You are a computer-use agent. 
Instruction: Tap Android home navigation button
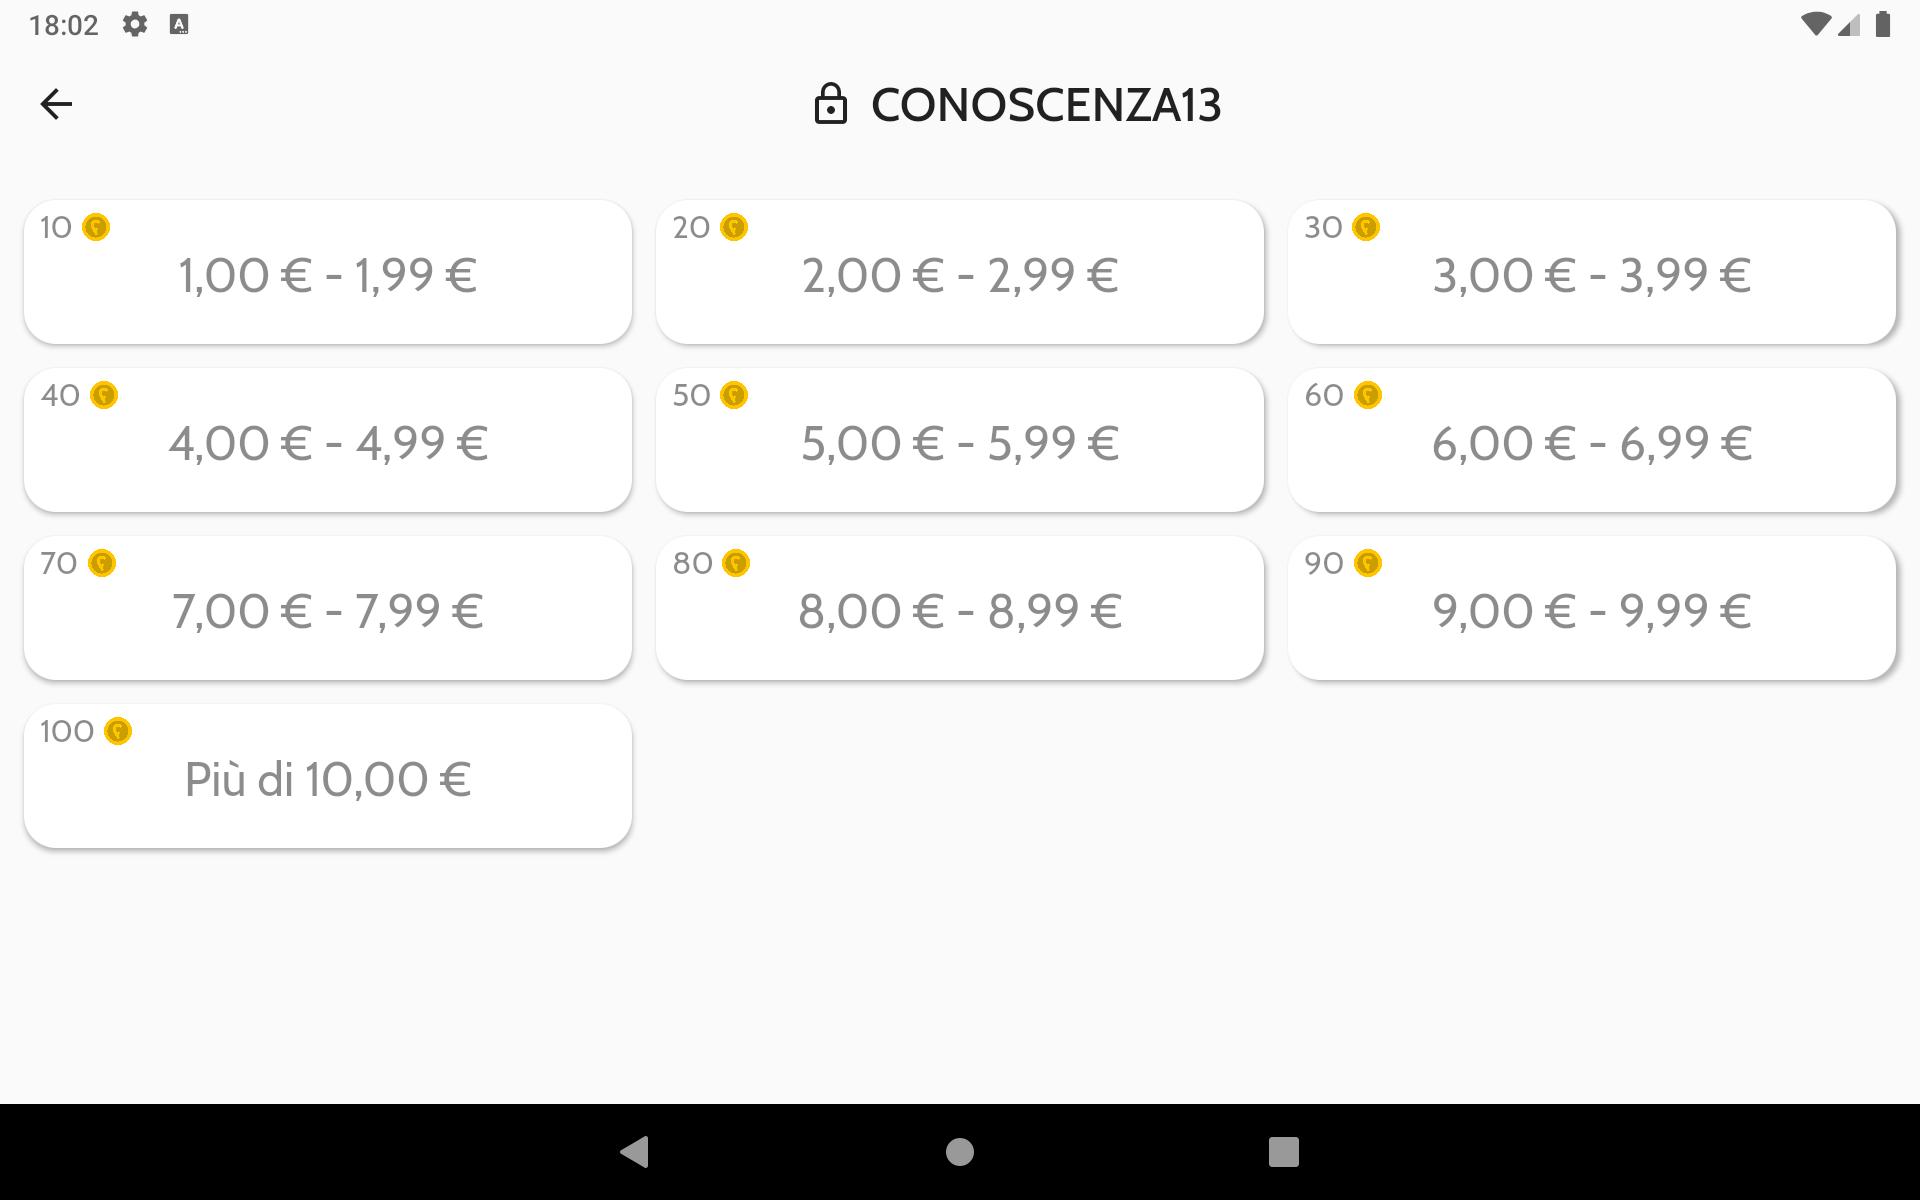960,1152
